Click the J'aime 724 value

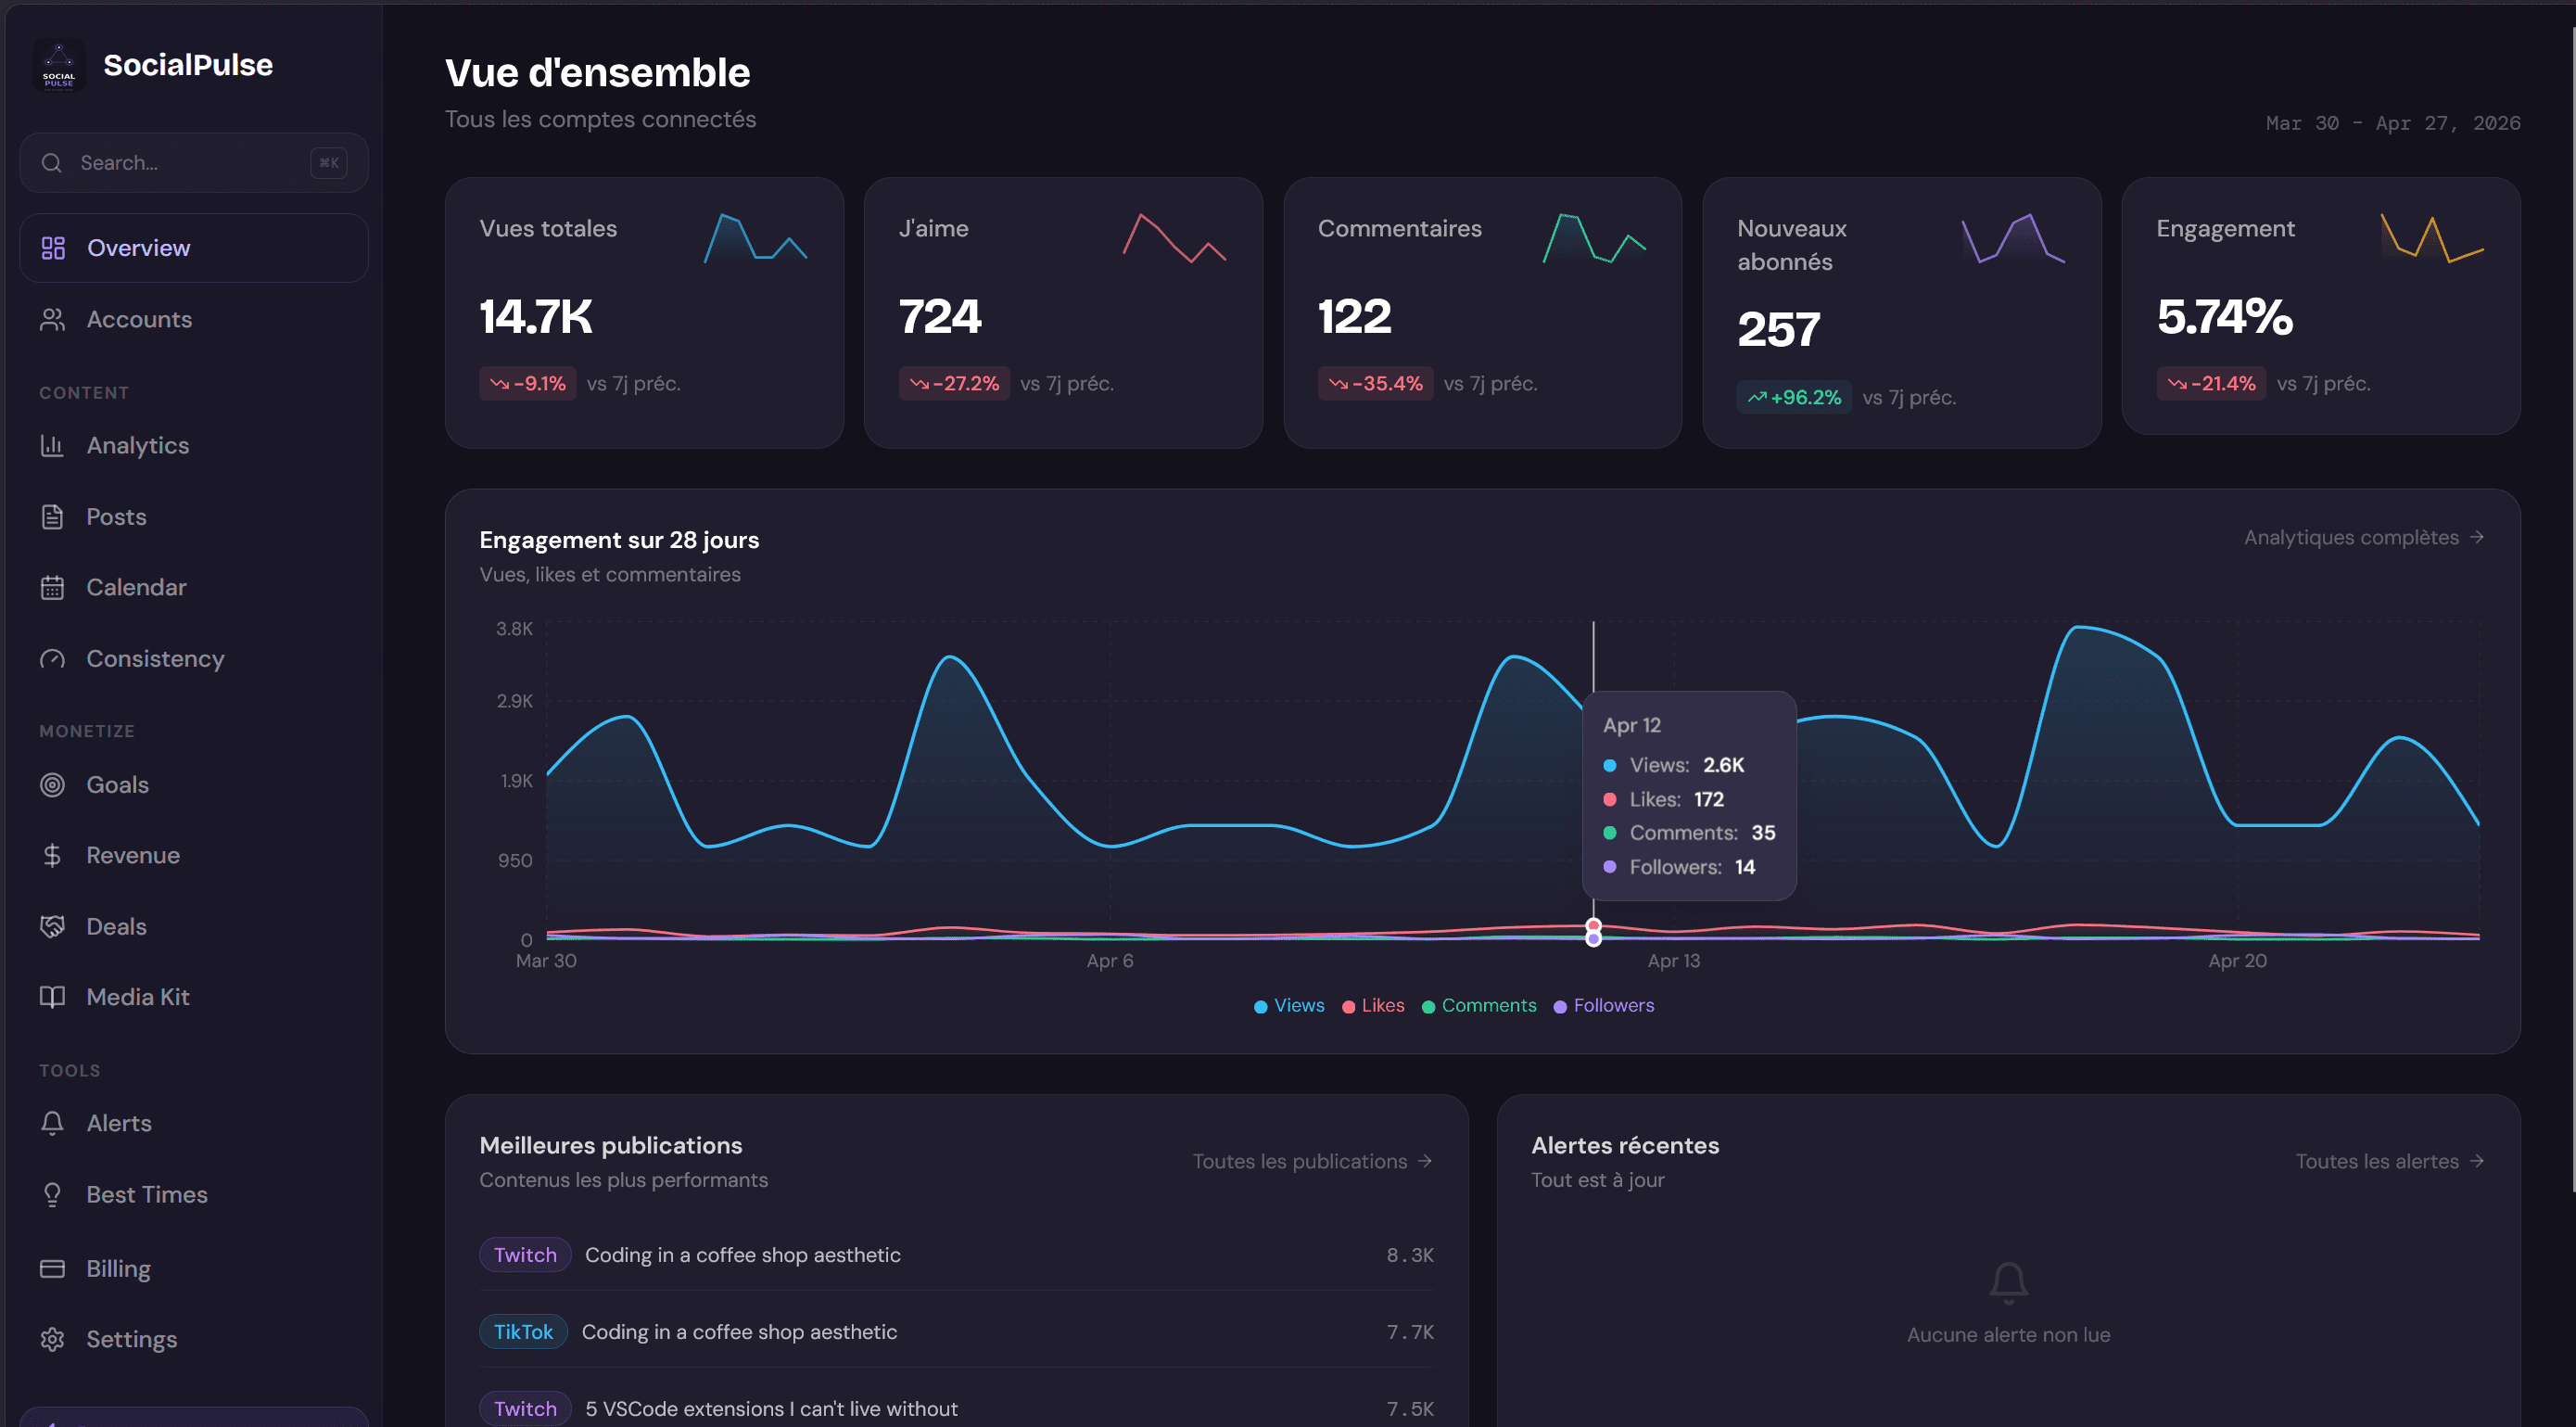tap(940, 317)
